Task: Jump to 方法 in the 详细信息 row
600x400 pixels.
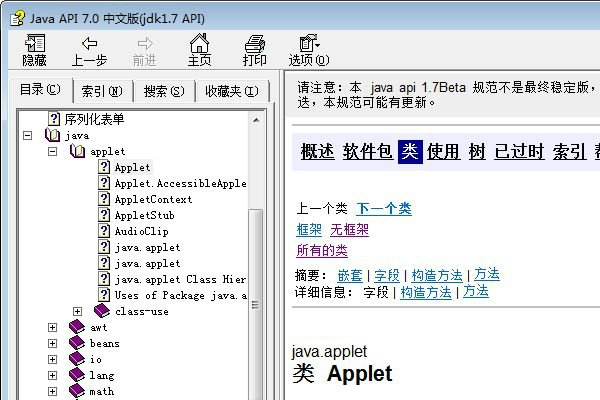Action: [x=476, y=291]
